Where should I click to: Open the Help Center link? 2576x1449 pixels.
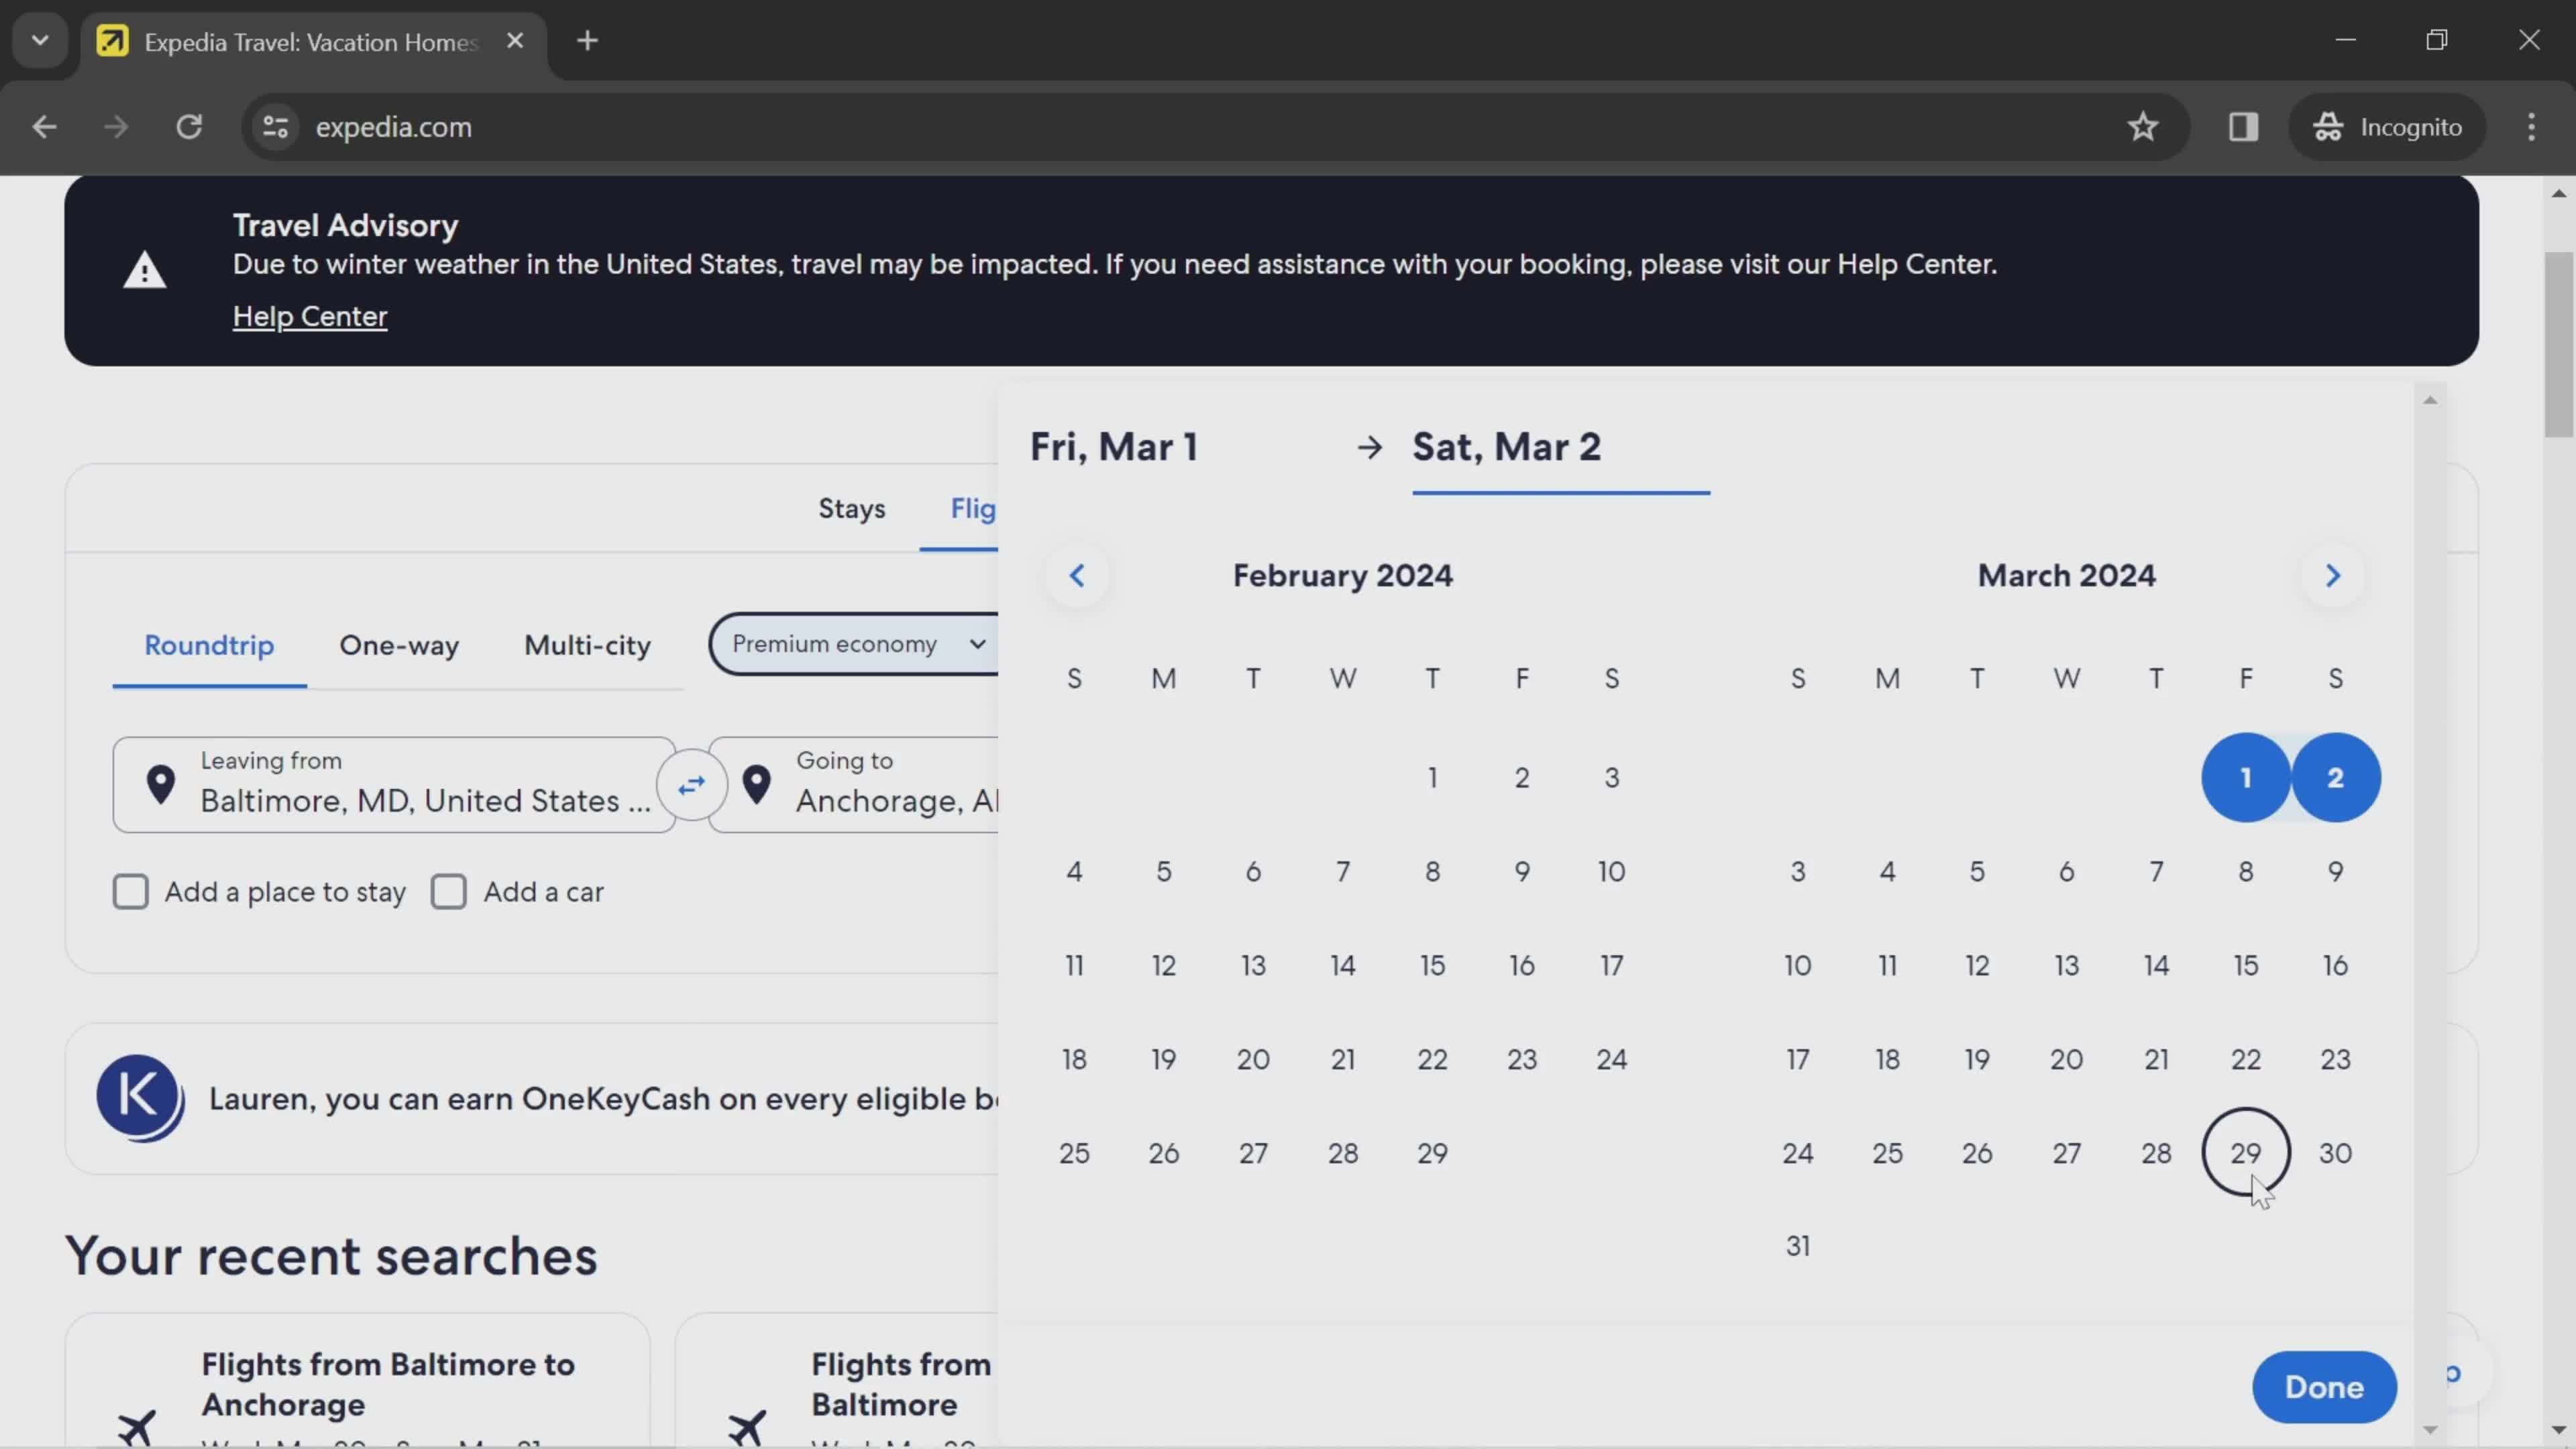pyautogui.click(x=310, y=316)
